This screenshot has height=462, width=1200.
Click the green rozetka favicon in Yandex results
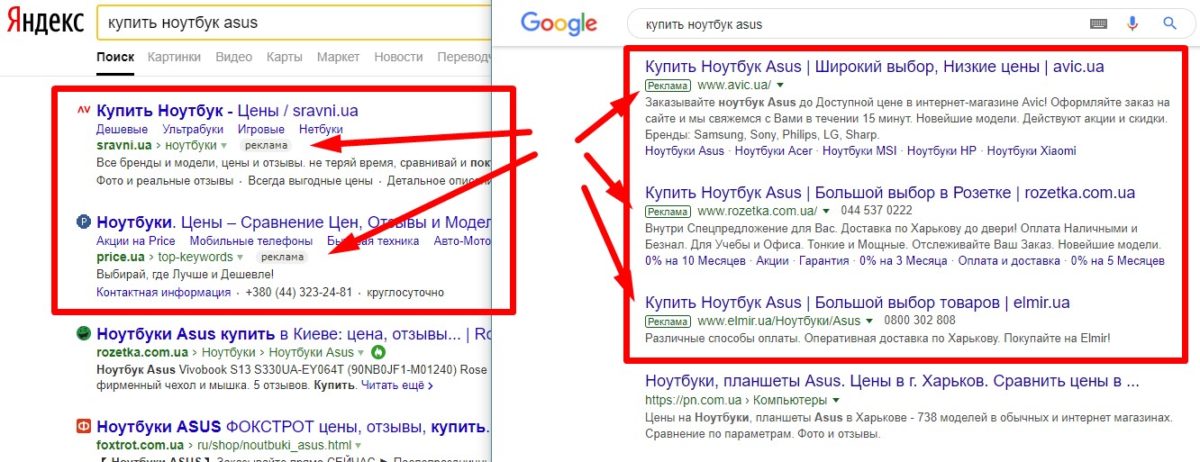(x=83, y=334)
